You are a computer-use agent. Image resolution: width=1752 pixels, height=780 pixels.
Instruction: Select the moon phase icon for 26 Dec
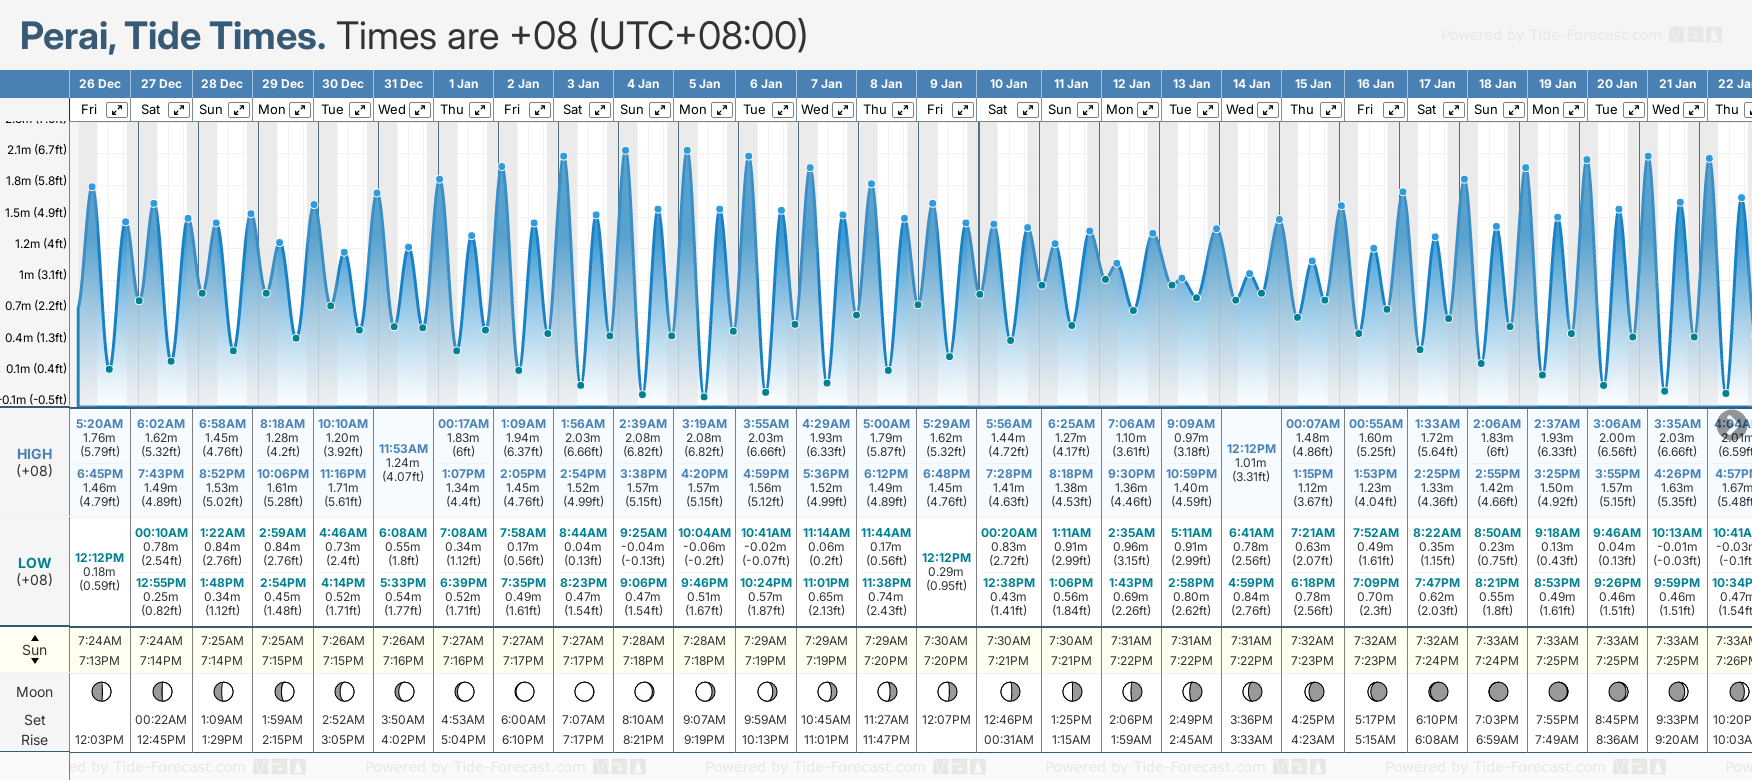coord(100,691)
